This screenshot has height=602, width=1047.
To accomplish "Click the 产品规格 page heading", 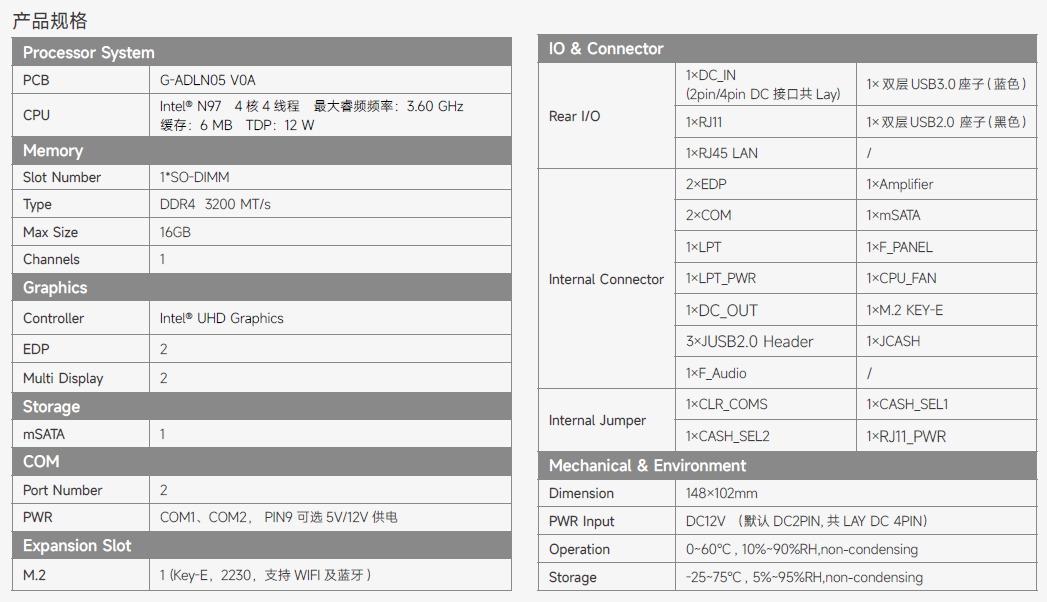I will pyautogui.click(x=49, y=20).
